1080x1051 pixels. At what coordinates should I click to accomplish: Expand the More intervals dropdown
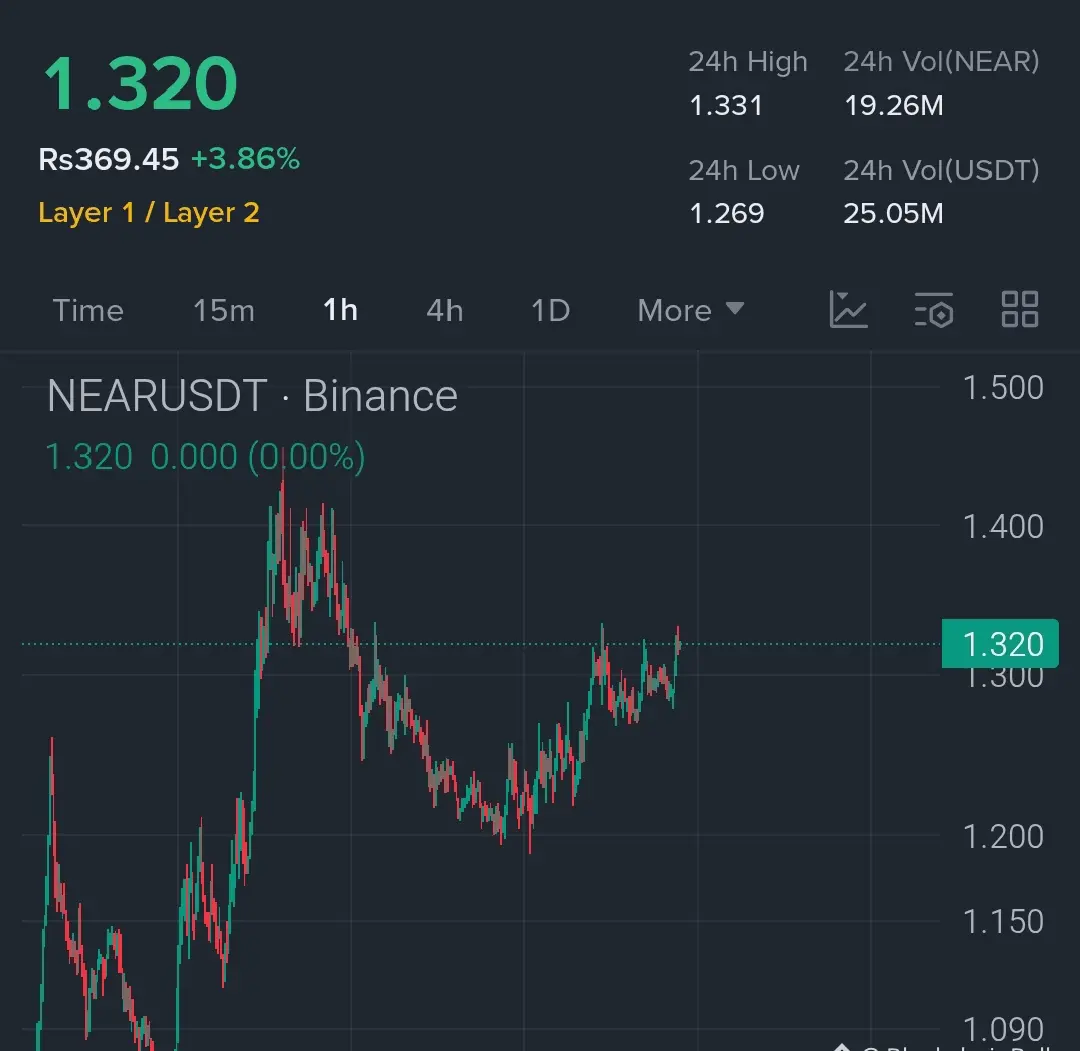[691, 311]
